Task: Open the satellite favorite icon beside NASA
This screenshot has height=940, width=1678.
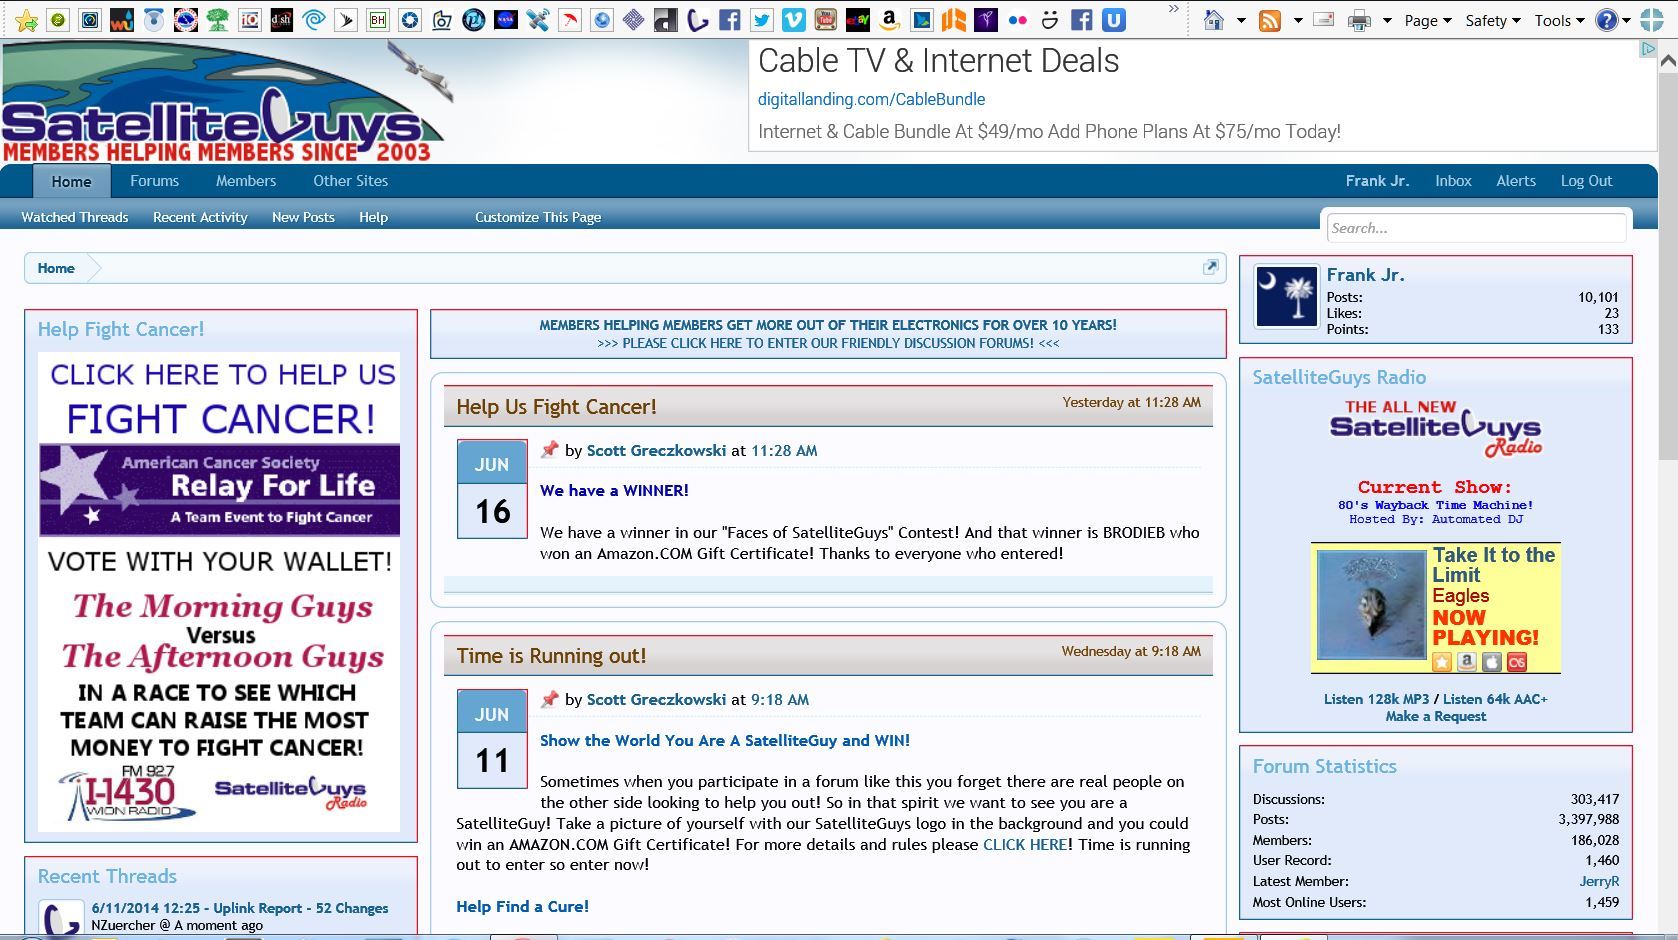Action: tap(538, 20)
